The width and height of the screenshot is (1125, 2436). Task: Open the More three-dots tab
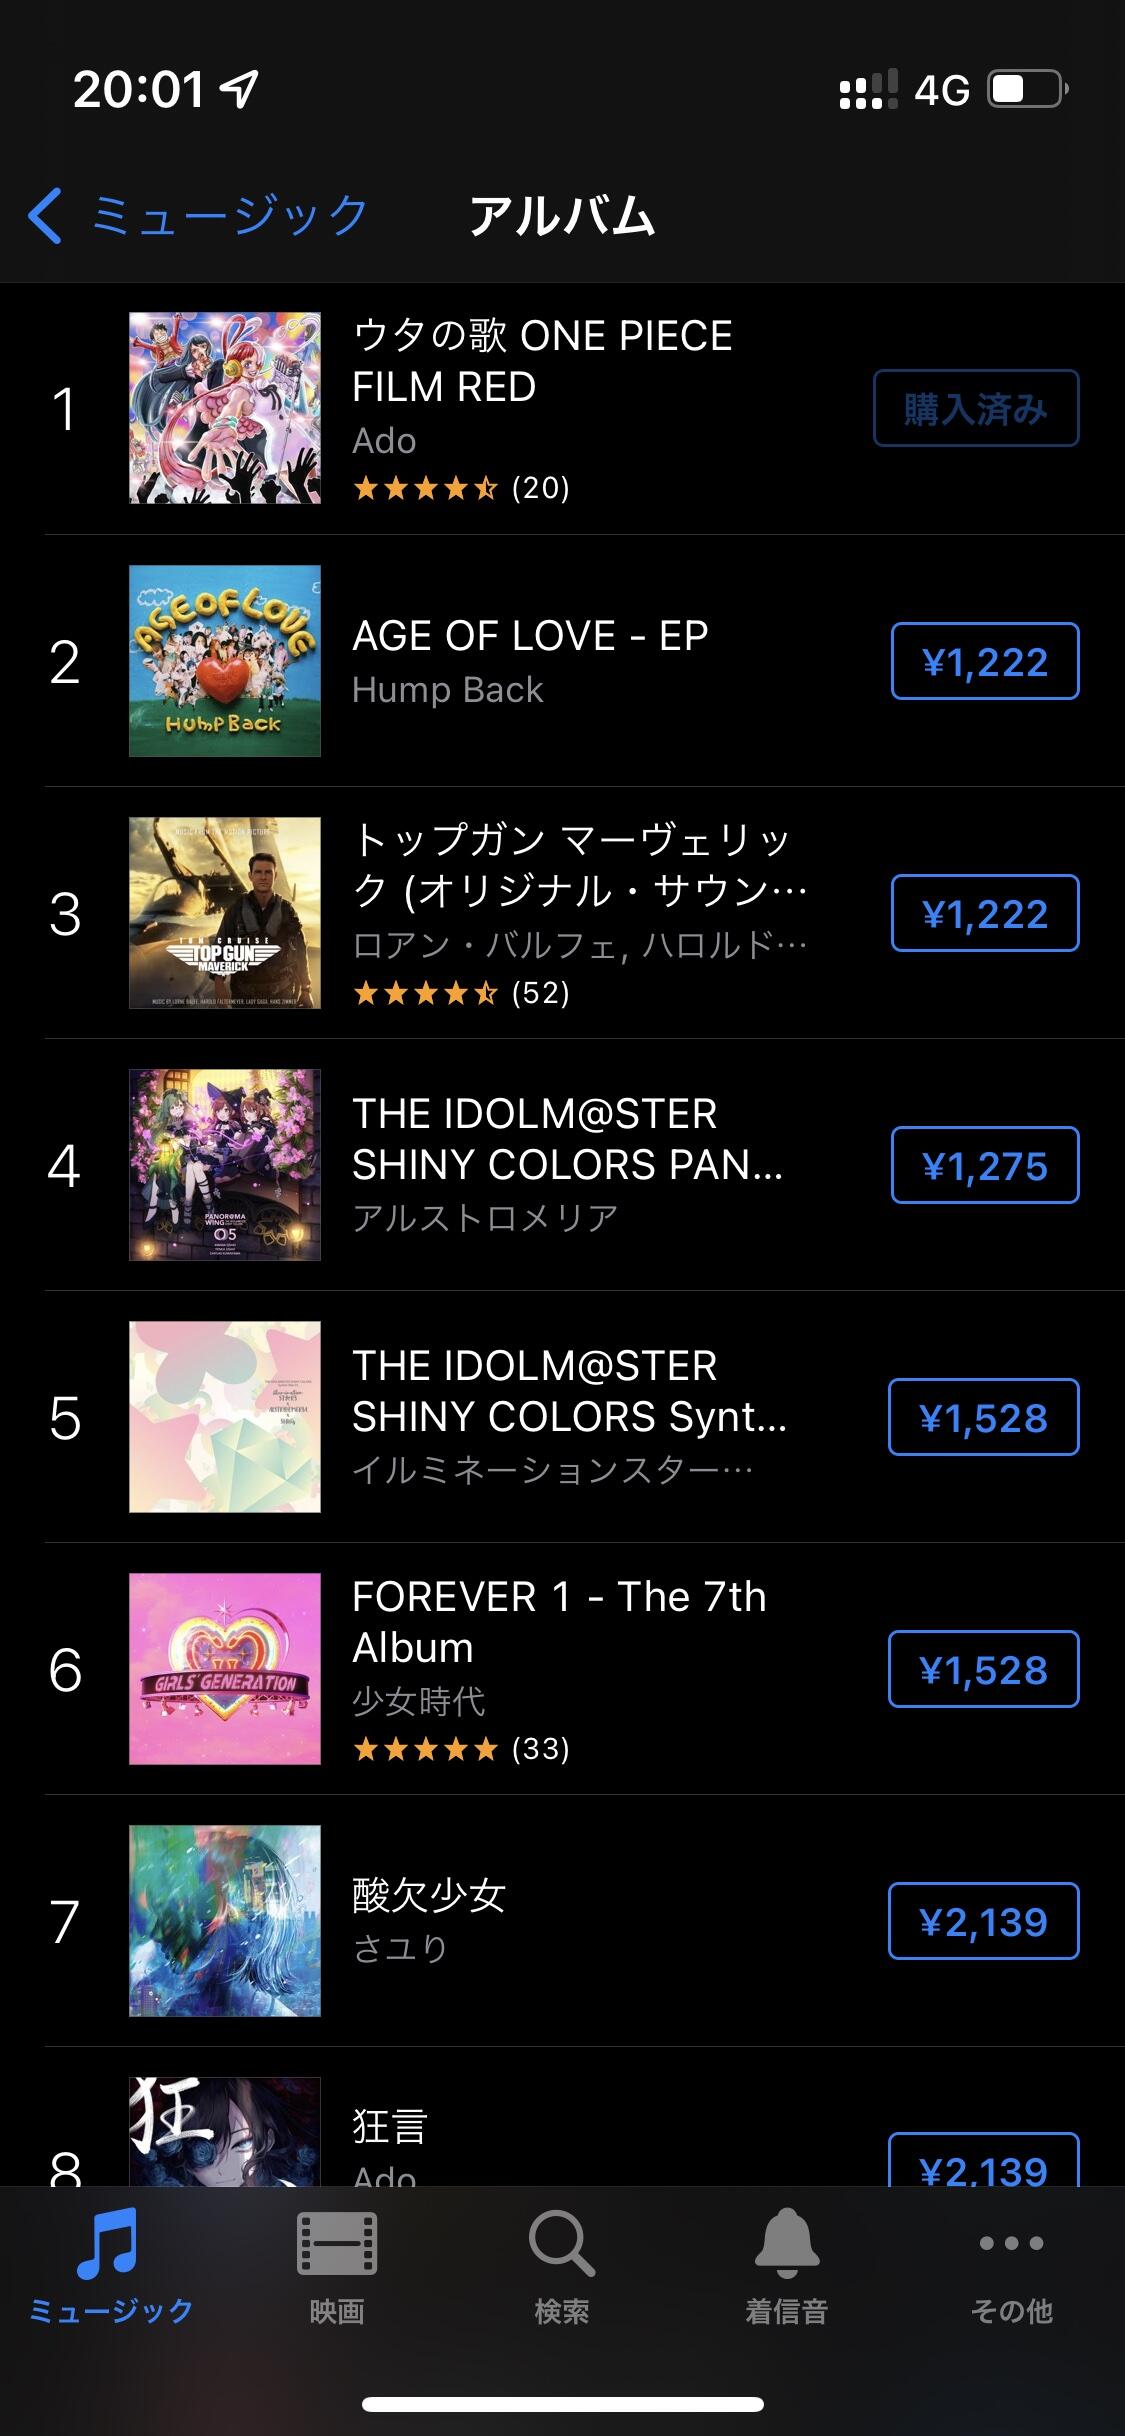(1011, 2243)
